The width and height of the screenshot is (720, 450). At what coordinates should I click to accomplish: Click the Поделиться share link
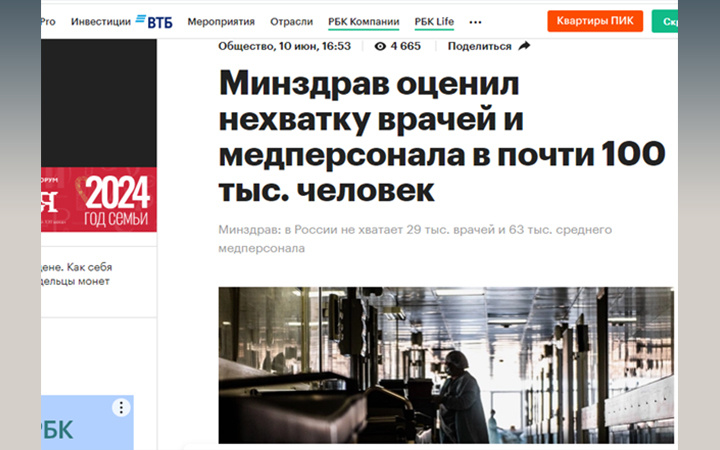click(479, 46)
